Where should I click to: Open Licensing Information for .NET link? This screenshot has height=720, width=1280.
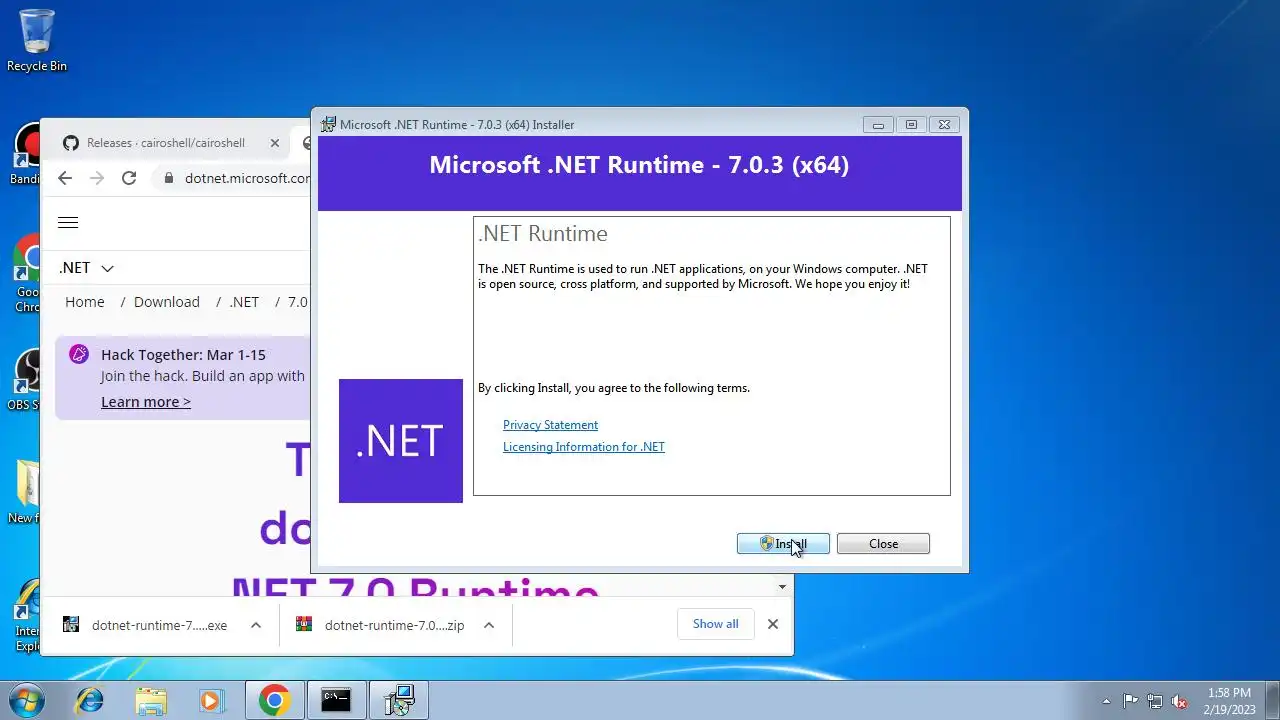(583, 447)
